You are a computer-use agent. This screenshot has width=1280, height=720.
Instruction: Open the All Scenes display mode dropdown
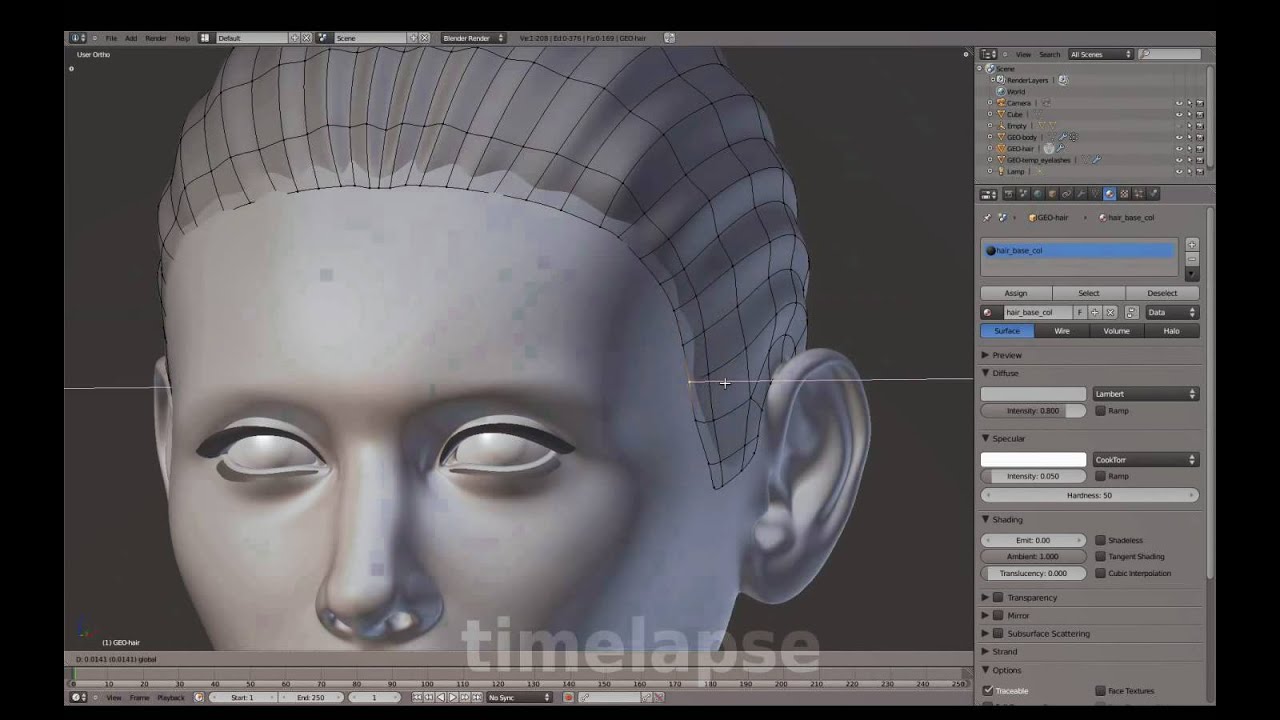click(1100, 54)
